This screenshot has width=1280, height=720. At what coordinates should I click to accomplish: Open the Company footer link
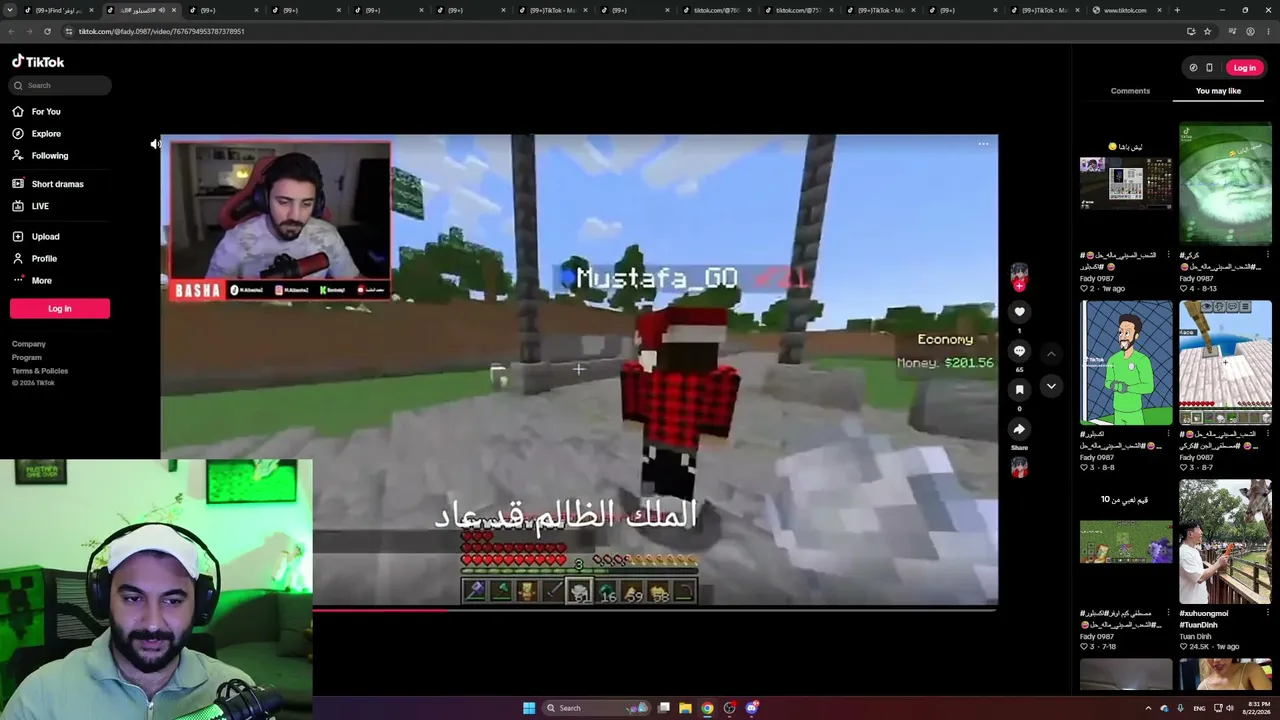(x=29, y=344)
